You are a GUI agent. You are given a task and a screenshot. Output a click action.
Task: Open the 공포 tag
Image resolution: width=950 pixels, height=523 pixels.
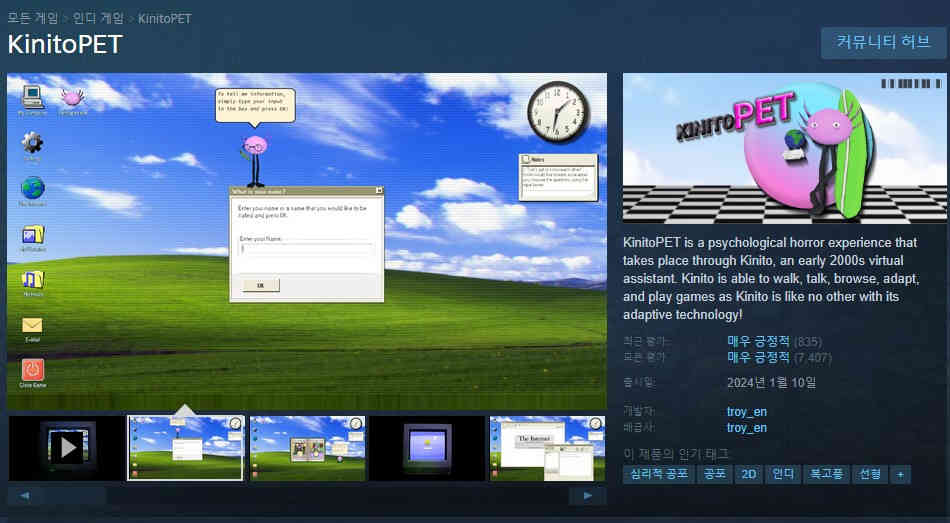point(714,474)
